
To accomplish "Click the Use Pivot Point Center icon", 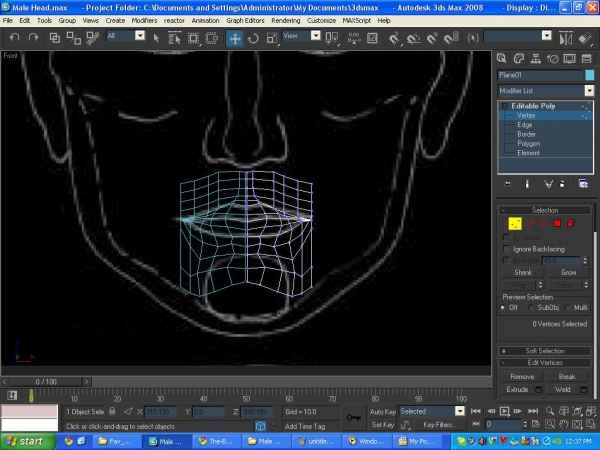I will point(331,38).
